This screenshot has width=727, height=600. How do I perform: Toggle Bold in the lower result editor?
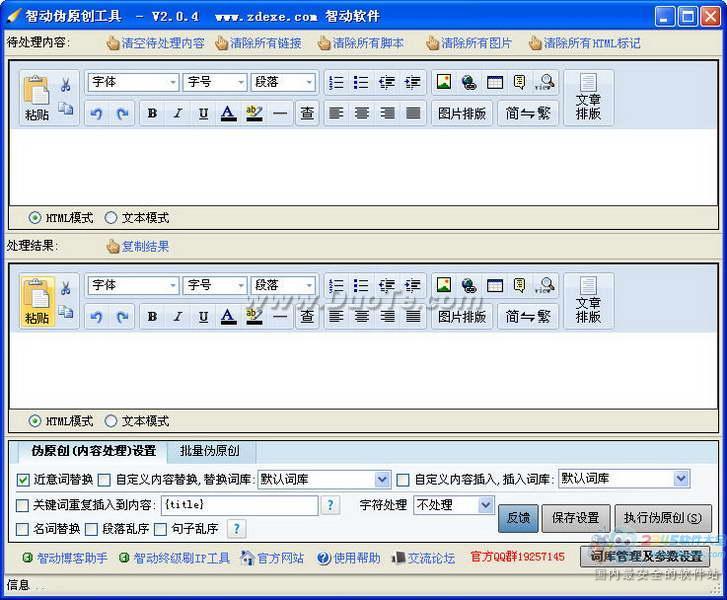[152, 317]
